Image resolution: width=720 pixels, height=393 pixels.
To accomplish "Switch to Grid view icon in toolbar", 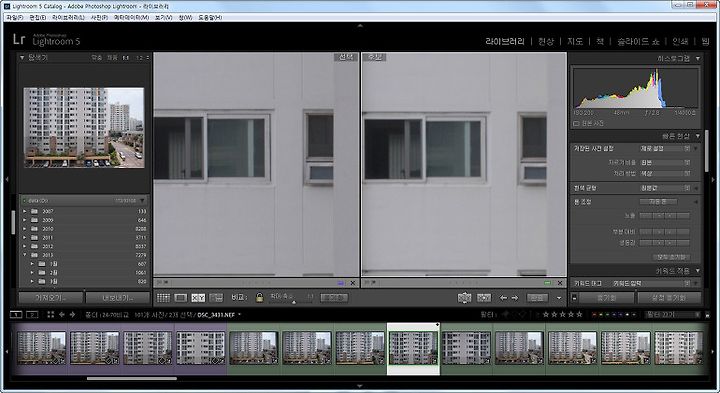I will [163, 298].
